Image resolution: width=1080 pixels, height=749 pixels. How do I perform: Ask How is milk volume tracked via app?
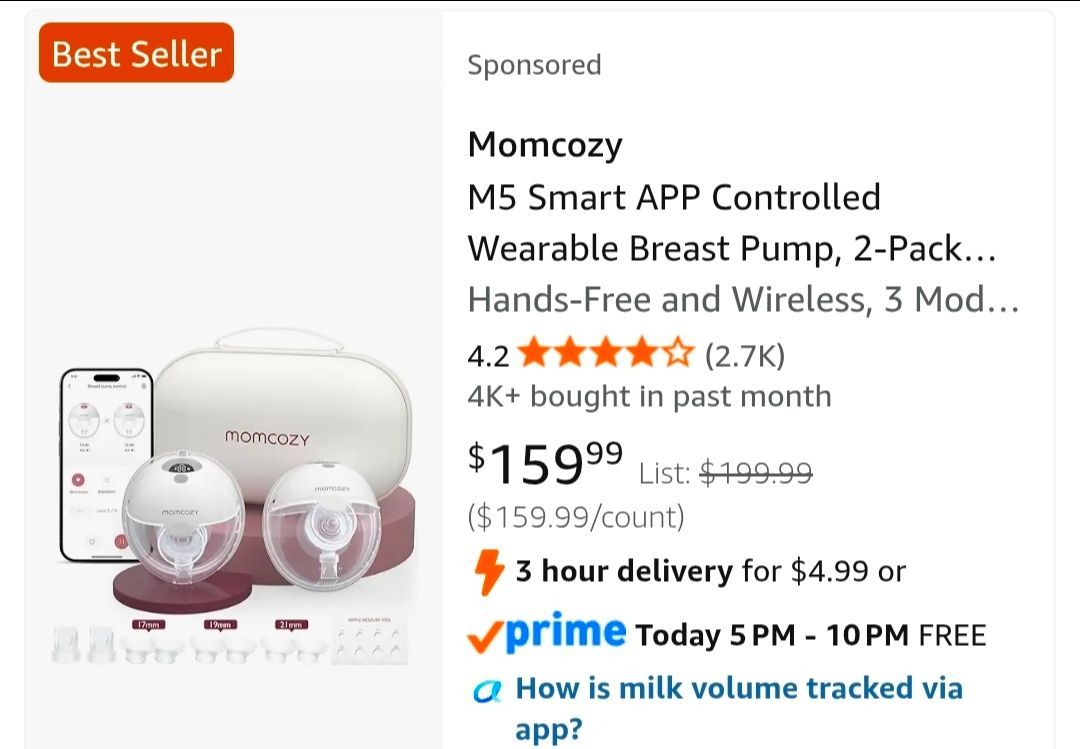click(x=739, y=708)
